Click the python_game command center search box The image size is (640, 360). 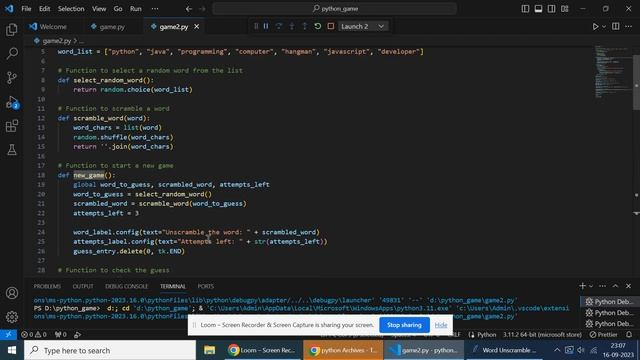point(334,9)
